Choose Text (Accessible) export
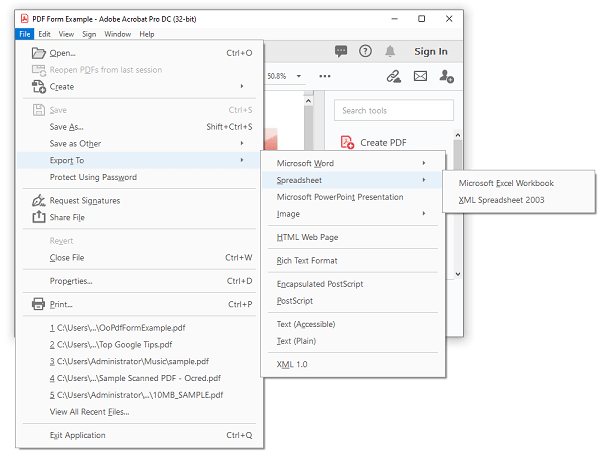 pos(353,324)
